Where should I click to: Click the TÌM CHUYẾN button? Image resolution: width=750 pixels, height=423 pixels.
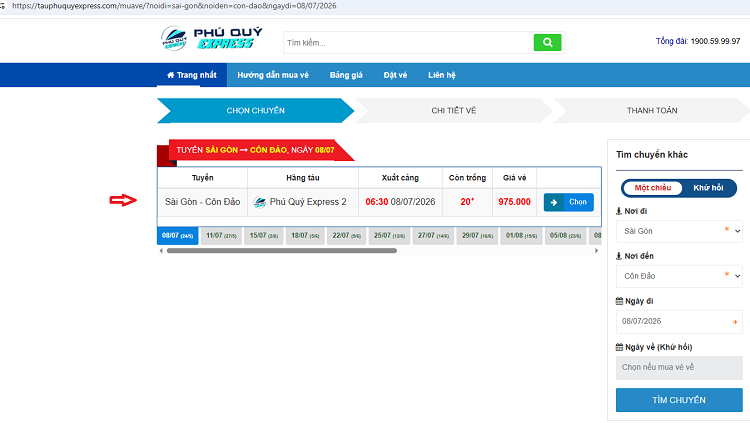(x=679, y=400)
